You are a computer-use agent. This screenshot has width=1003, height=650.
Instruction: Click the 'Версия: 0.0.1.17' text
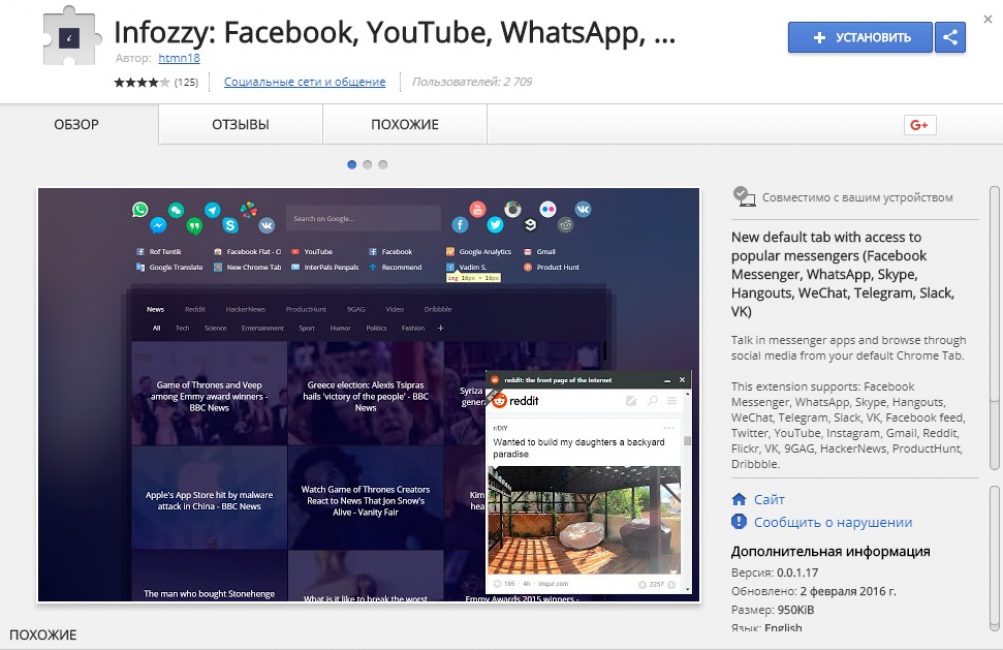(x=775, y=573)
